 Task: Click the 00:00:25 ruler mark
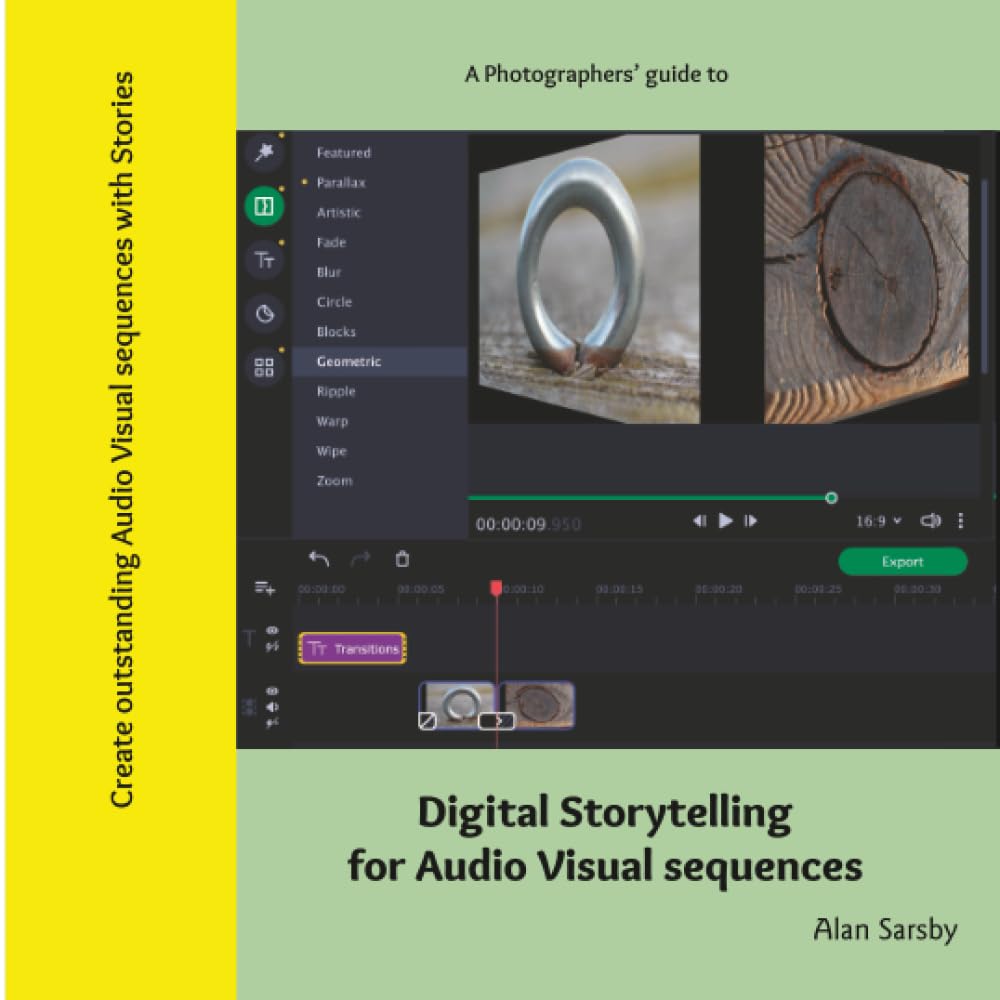818,589
